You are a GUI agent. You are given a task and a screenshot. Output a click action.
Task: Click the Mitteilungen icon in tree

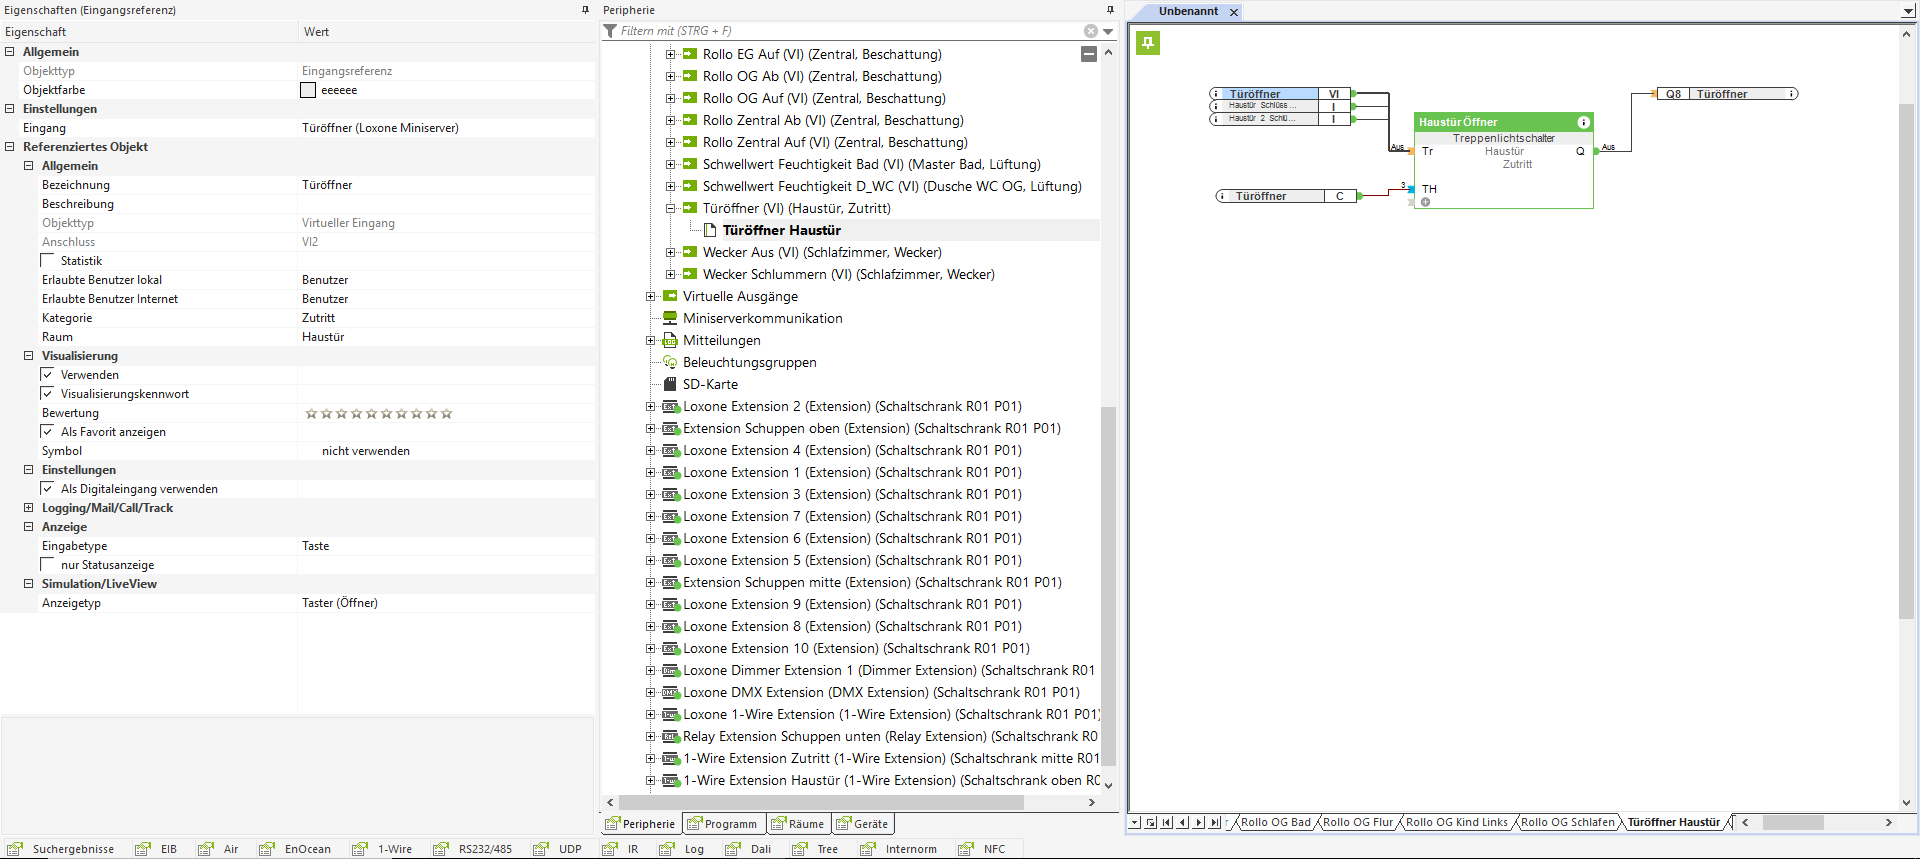(x=670, y=341)
